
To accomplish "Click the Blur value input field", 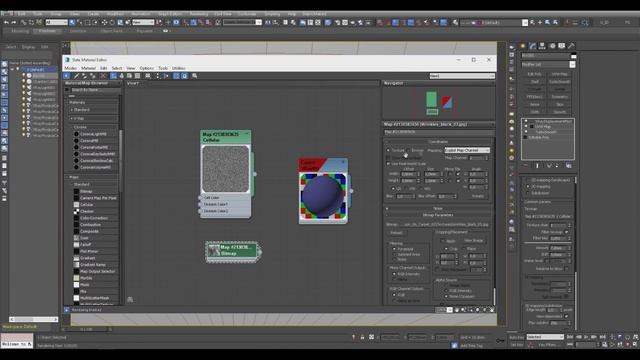I will 403,196.
